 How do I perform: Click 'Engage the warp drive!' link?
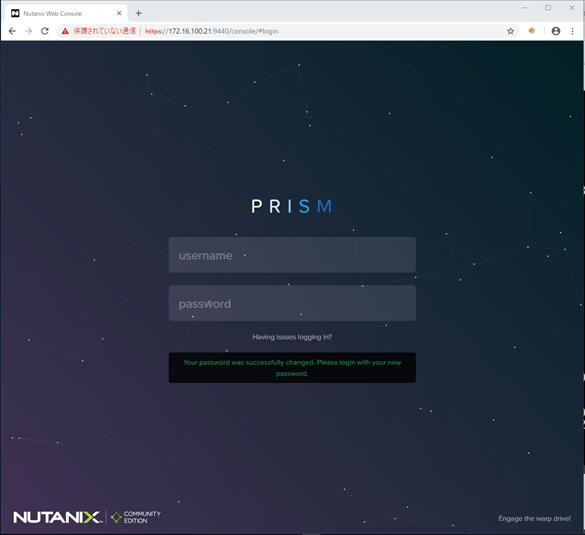534,518
